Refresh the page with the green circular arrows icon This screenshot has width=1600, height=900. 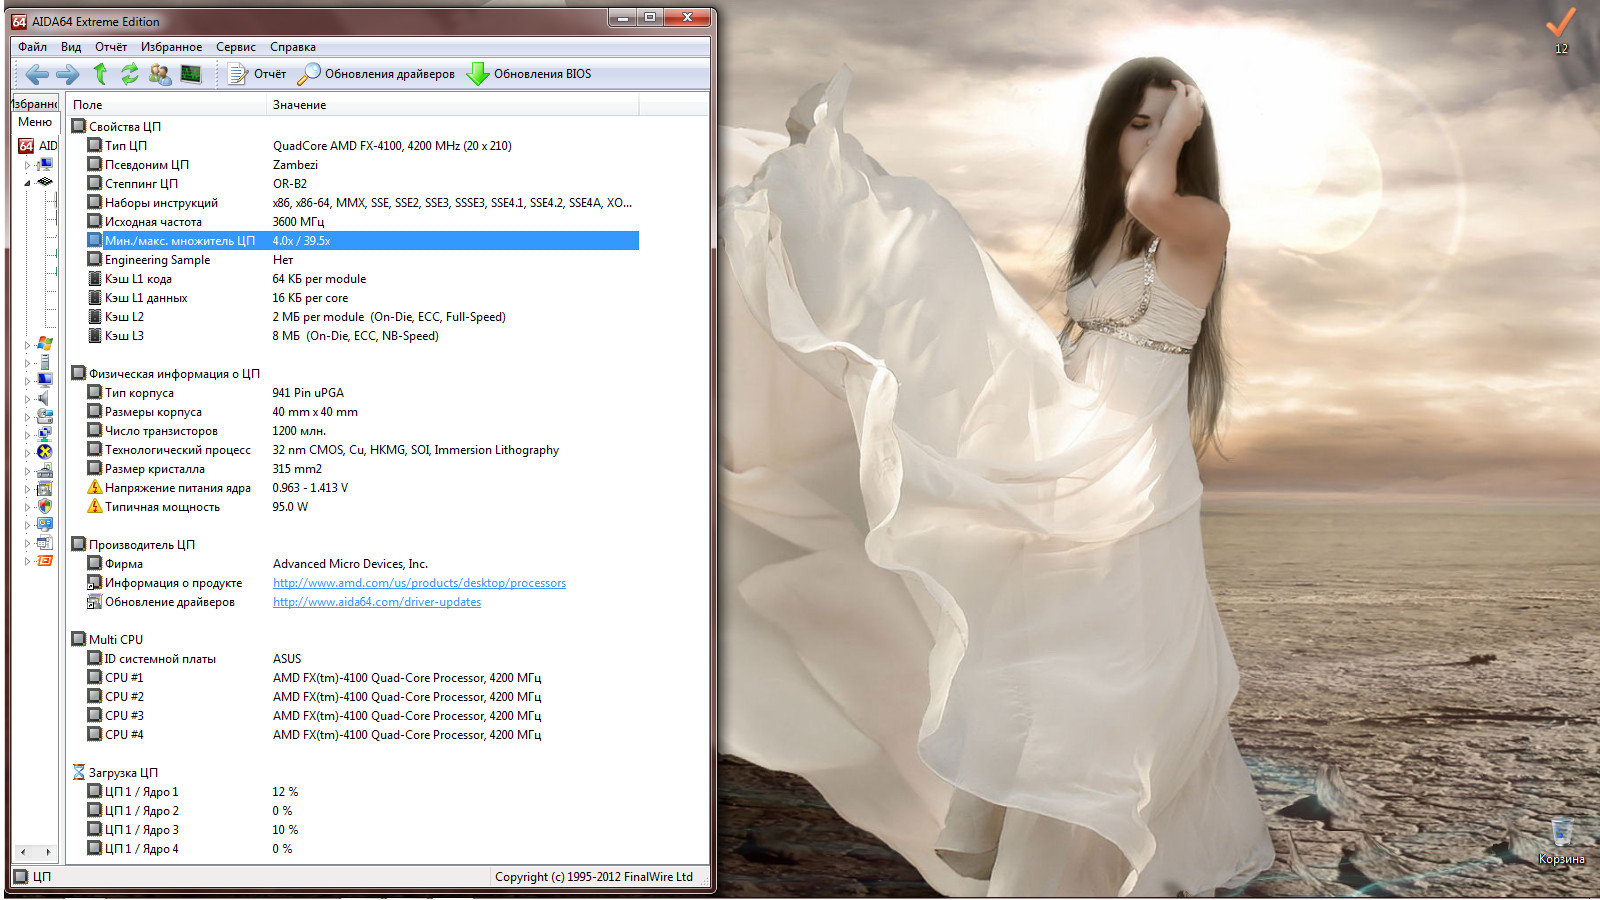130,74
